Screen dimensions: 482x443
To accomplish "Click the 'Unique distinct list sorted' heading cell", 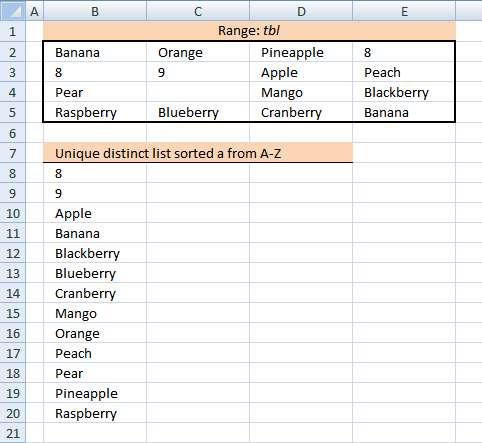I will point(198,153).
